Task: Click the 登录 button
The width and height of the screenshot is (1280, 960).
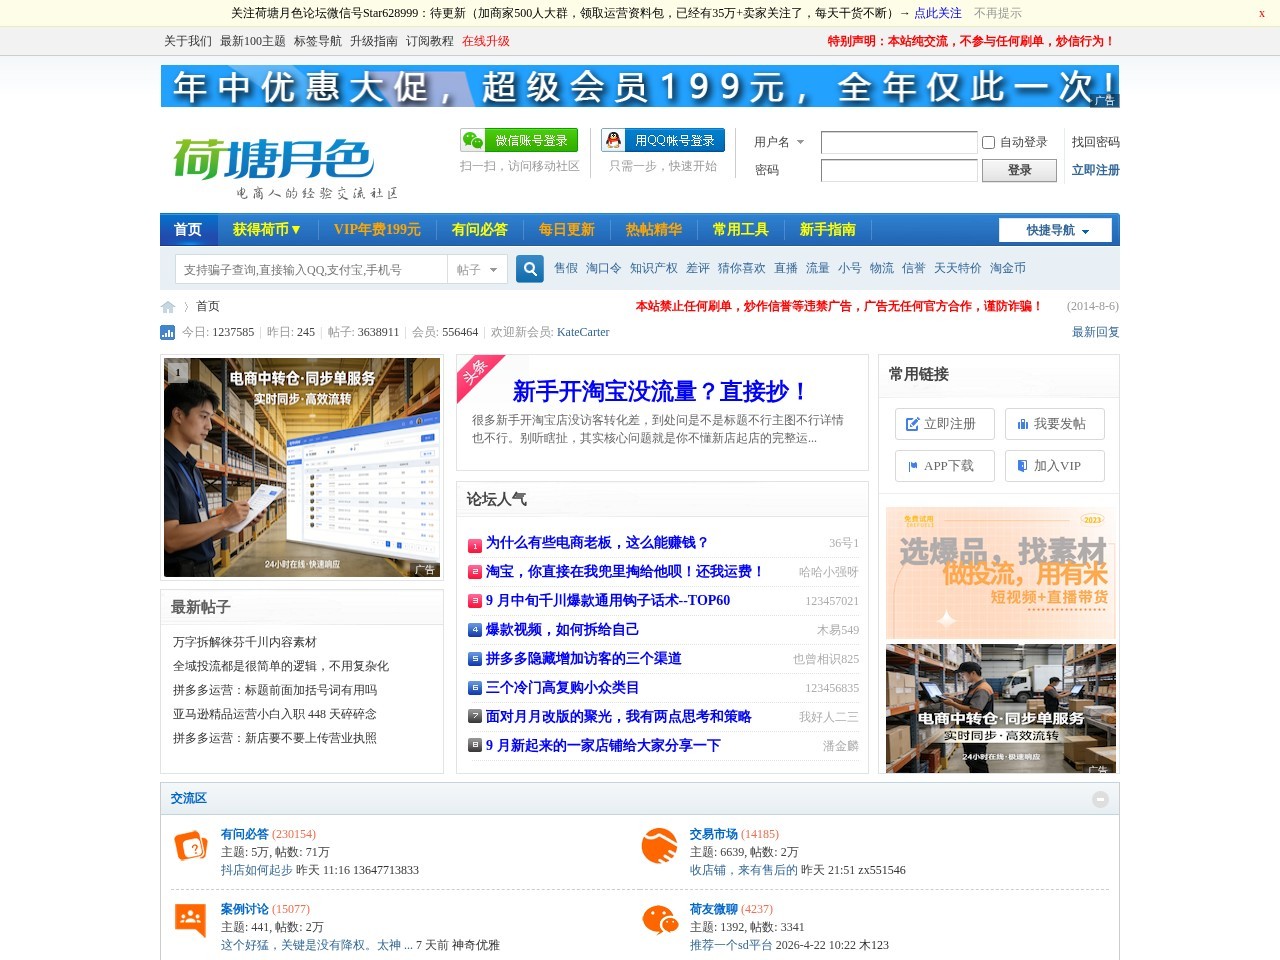Action: click(1019, 170)
